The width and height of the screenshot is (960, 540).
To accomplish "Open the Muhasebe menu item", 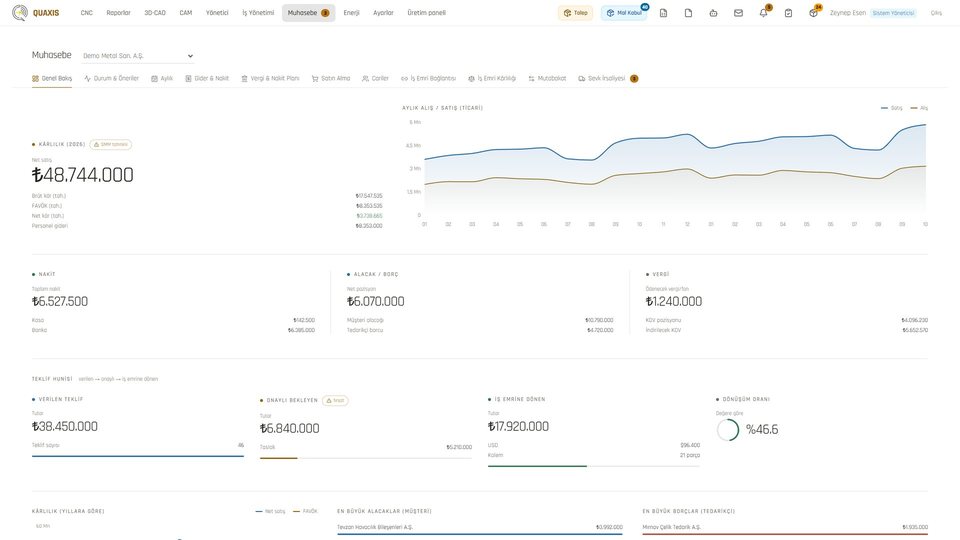I will pyautogui.click(x=309, y=13).
